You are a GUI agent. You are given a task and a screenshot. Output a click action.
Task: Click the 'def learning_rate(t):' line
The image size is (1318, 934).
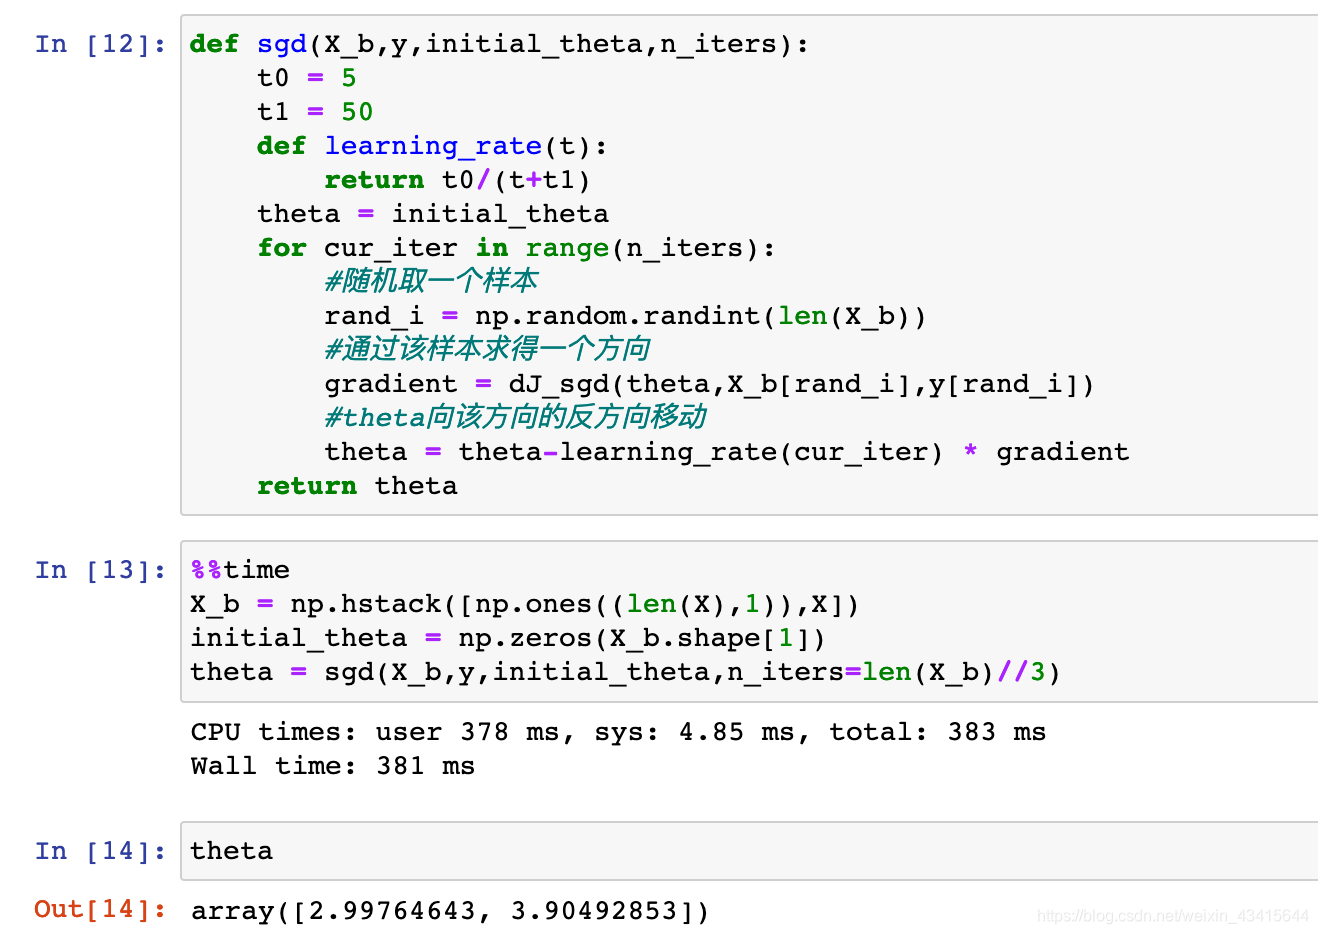(432, 146)
